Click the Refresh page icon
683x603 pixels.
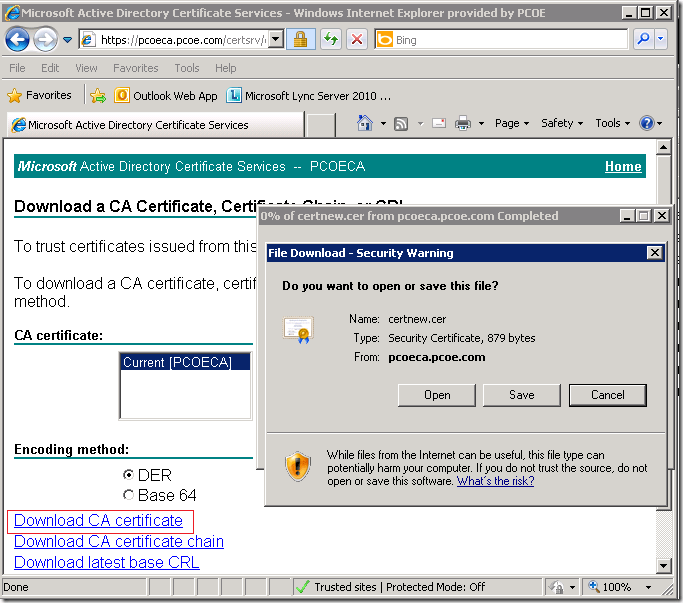(x=331, y=40)
